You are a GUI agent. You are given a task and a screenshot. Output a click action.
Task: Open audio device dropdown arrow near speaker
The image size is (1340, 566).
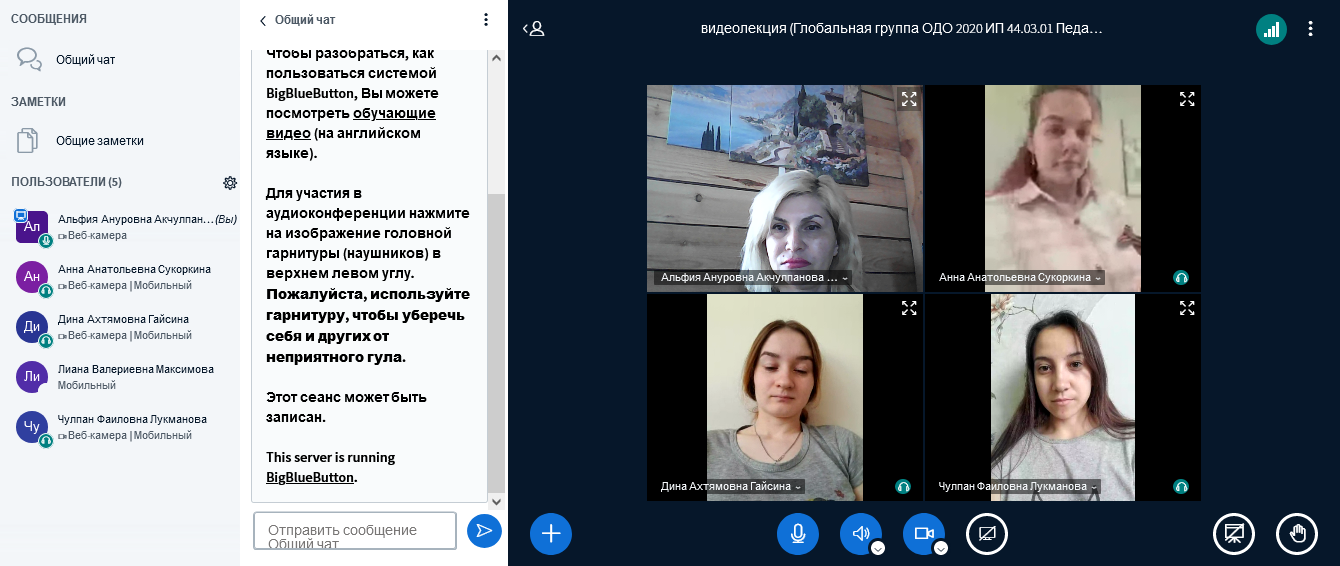point(878,548)
